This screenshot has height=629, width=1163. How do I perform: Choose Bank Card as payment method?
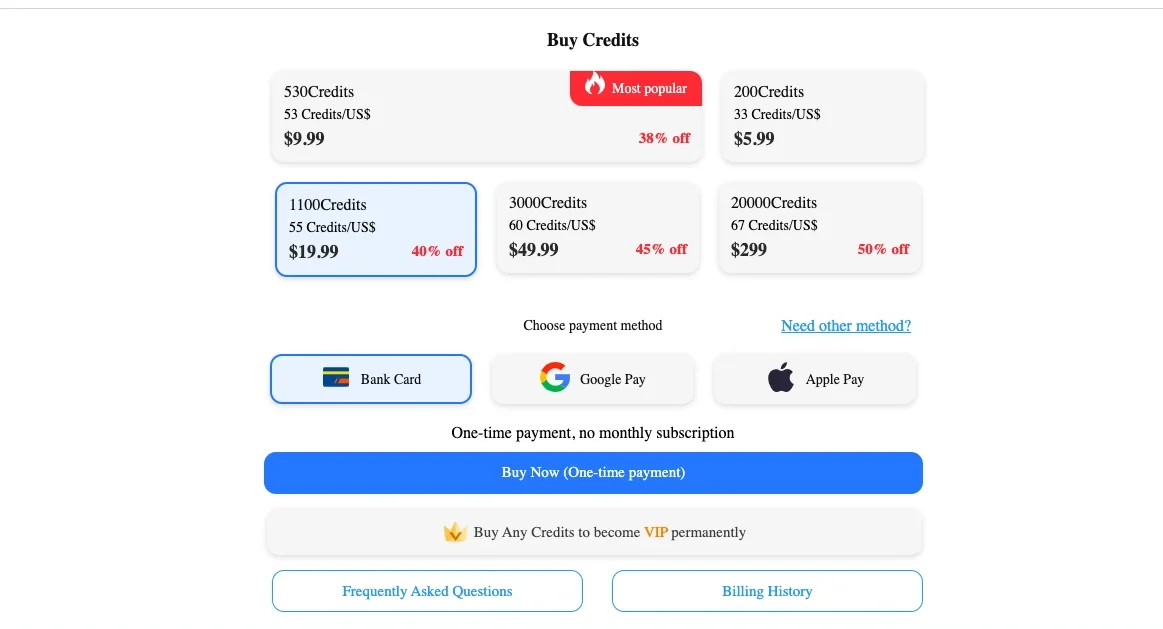pyautogui.click(x=371, y=379)
